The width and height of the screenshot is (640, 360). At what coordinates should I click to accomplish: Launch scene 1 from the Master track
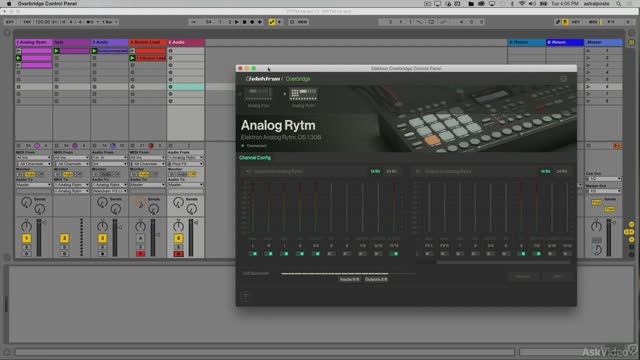click(588, 51)
